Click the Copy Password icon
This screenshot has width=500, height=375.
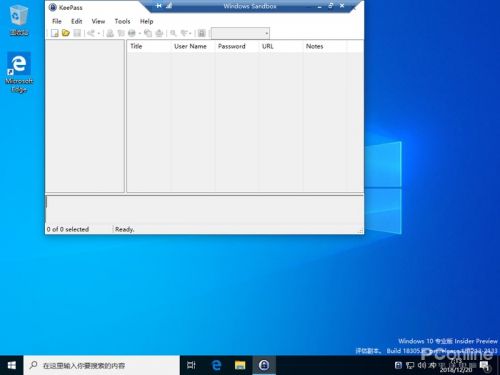(121, 33)
